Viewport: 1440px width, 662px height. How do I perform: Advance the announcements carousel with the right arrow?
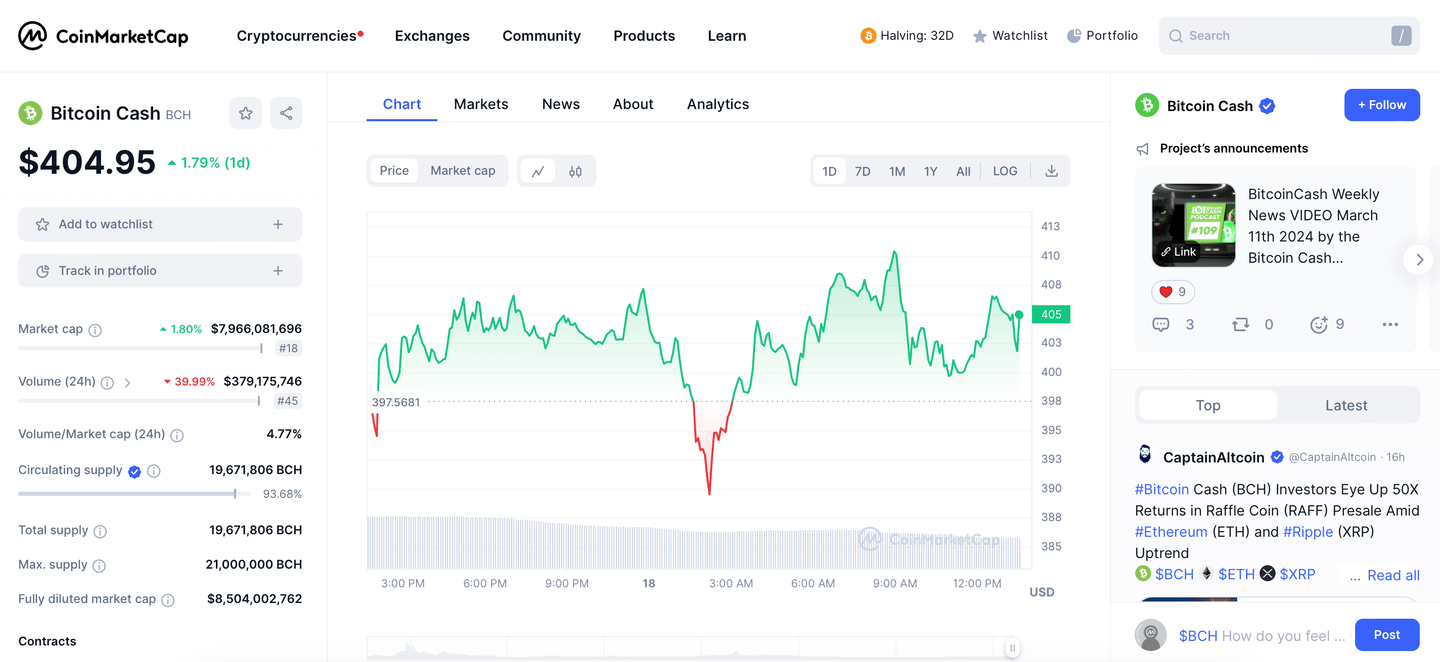pyautogui.click(x=1418, y=259)
